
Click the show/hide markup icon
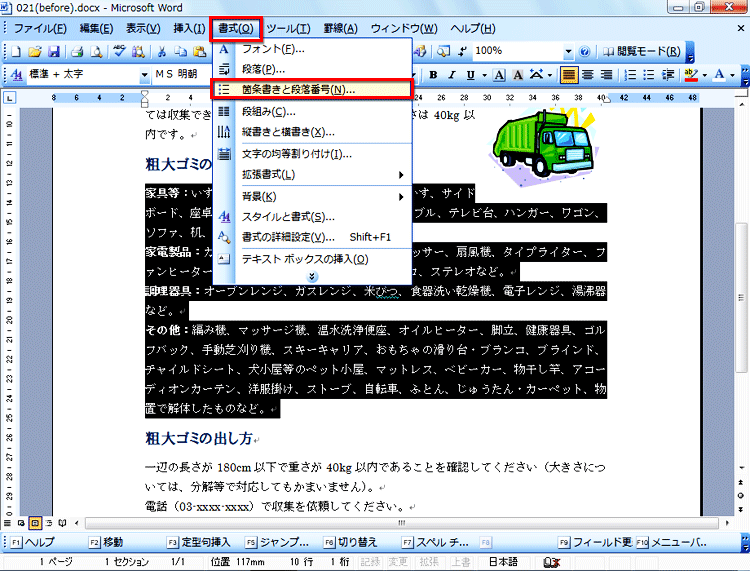(x=463, y=51)
